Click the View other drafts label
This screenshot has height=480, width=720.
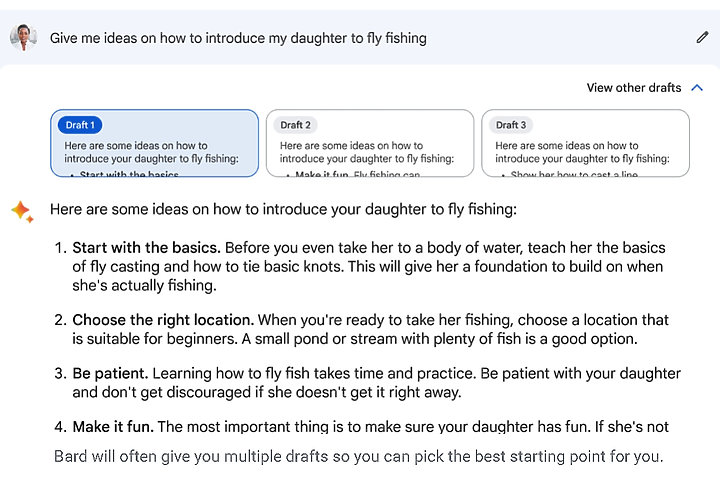[x=634, y=88]
